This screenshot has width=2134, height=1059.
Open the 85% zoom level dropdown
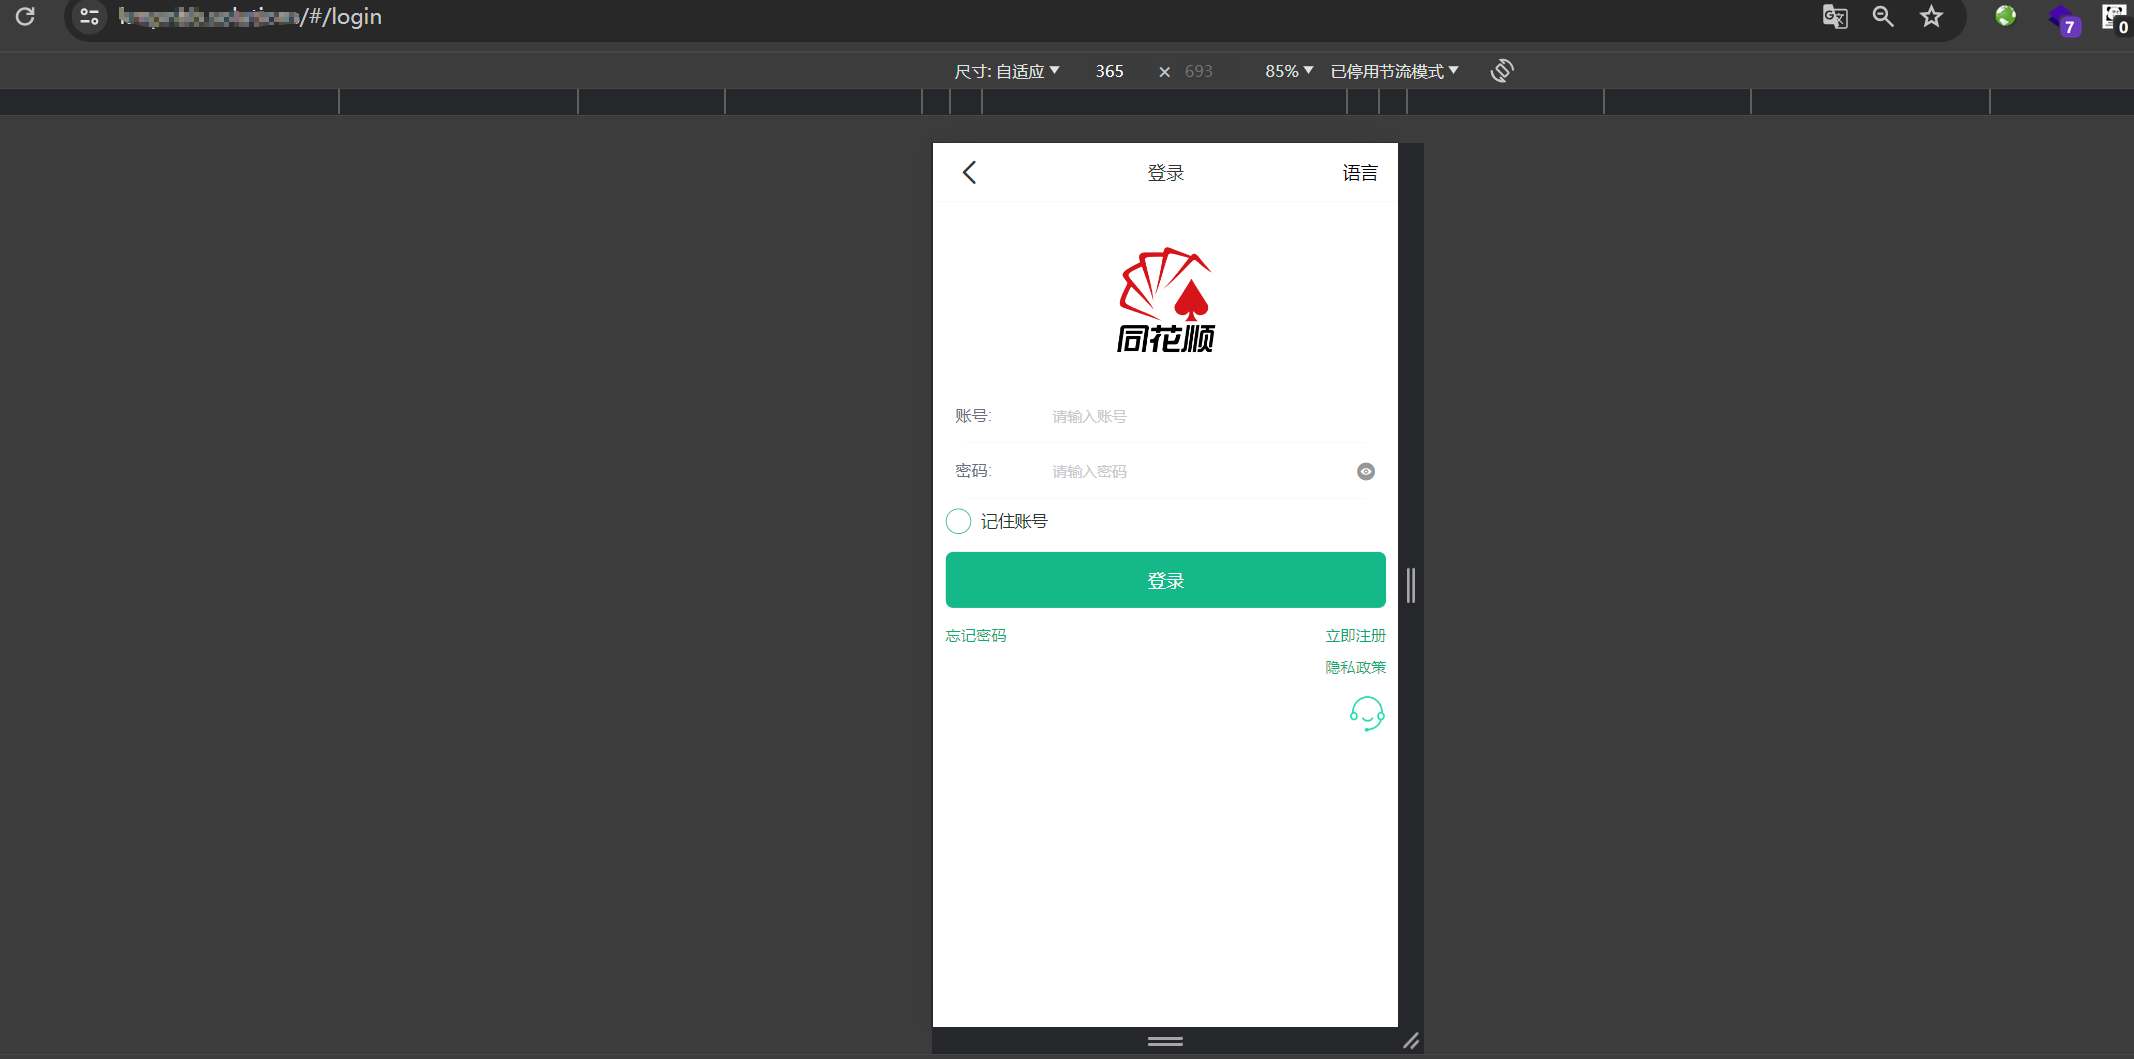click(1289, 71)
